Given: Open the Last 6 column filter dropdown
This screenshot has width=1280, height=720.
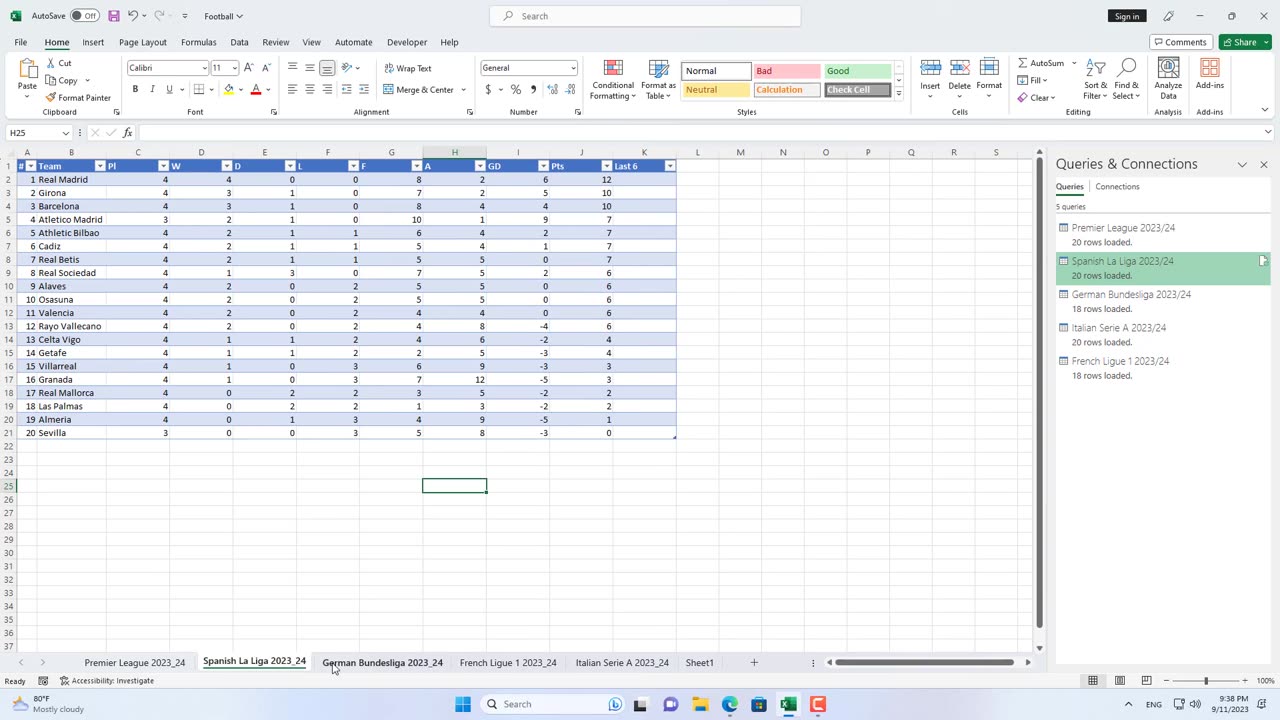Looking at the screenshot, I should (x=670, y=166).
